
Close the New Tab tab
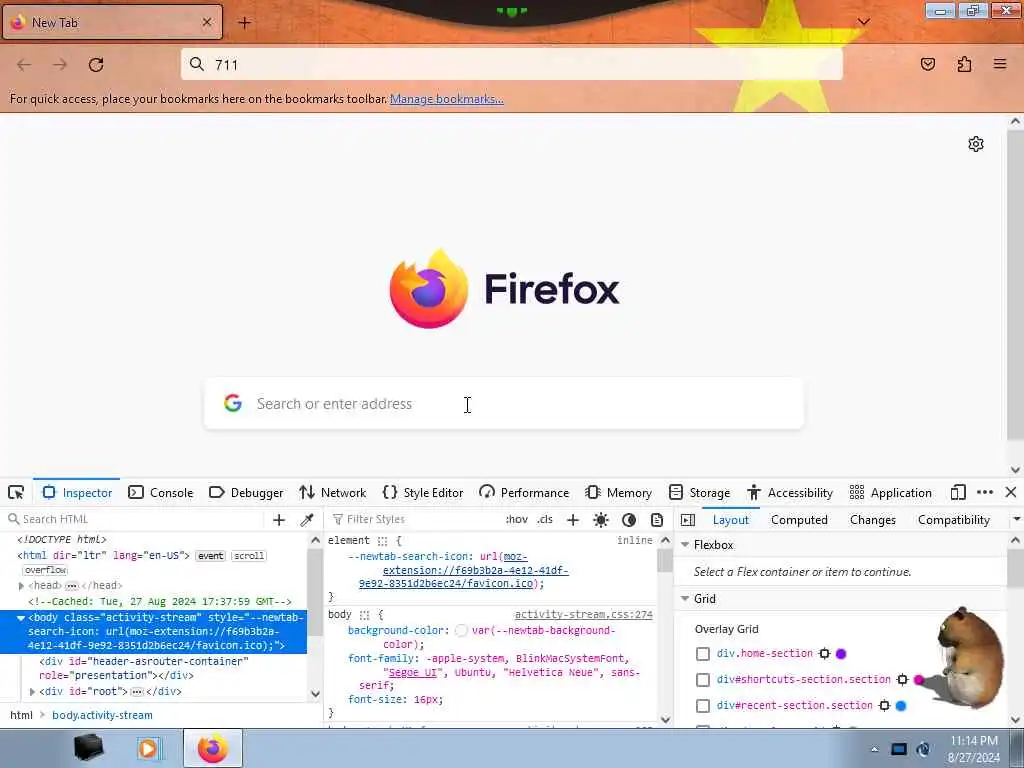(x=207, y=22)
